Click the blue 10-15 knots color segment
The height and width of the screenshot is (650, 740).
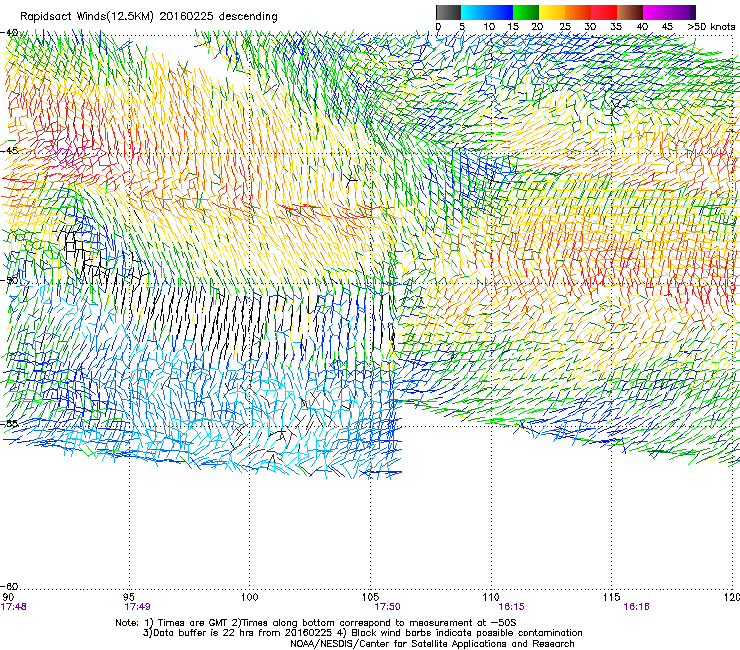click(x=500, y=12)
